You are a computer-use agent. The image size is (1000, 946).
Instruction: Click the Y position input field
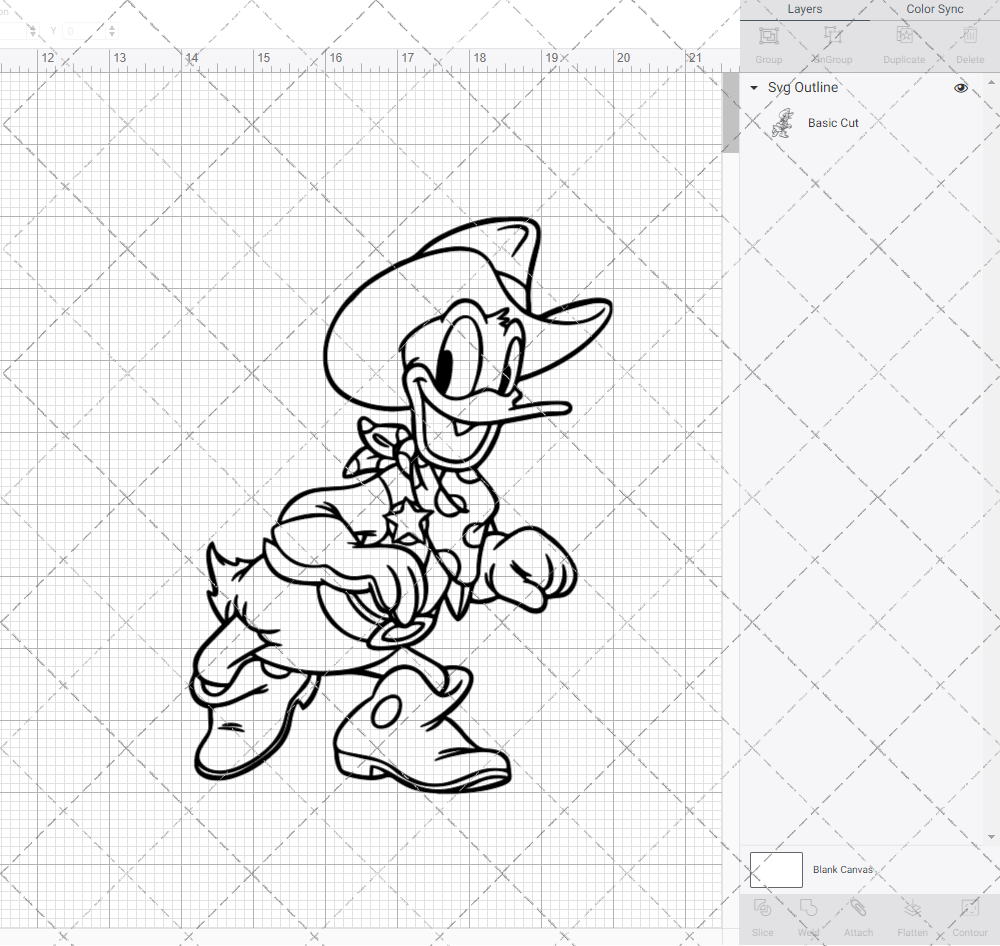tap(84, 31)
